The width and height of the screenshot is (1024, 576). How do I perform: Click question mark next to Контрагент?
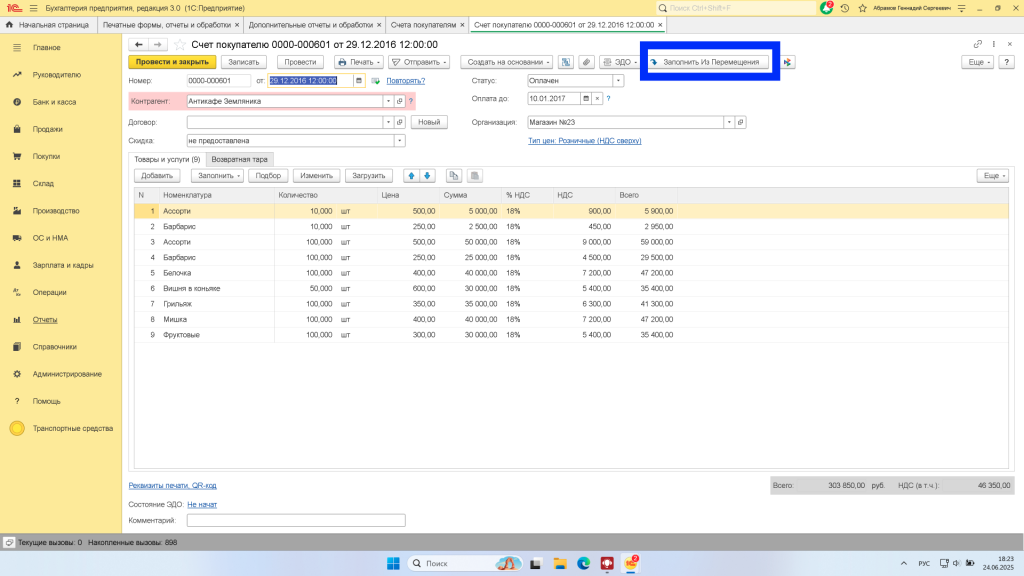(x=411, y=101)
